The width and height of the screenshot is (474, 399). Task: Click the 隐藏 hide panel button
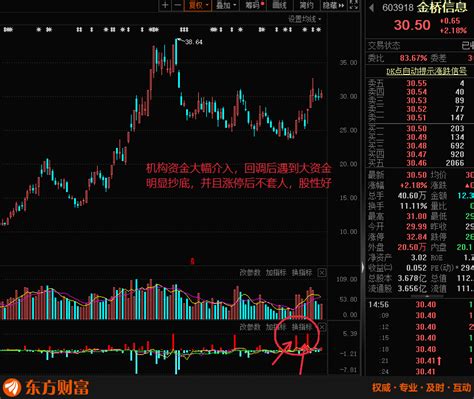[333, 5]
